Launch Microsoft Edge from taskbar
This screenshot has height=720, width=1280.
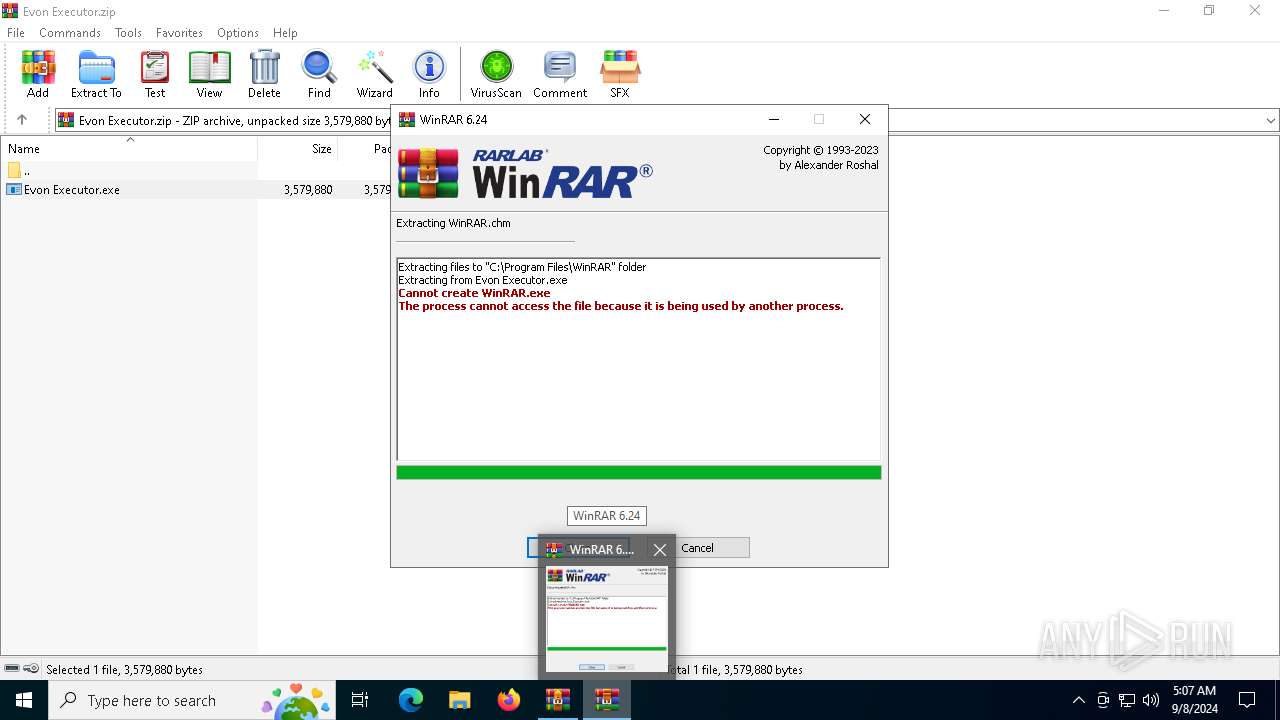pyautogui.click(x=411, y=700)
